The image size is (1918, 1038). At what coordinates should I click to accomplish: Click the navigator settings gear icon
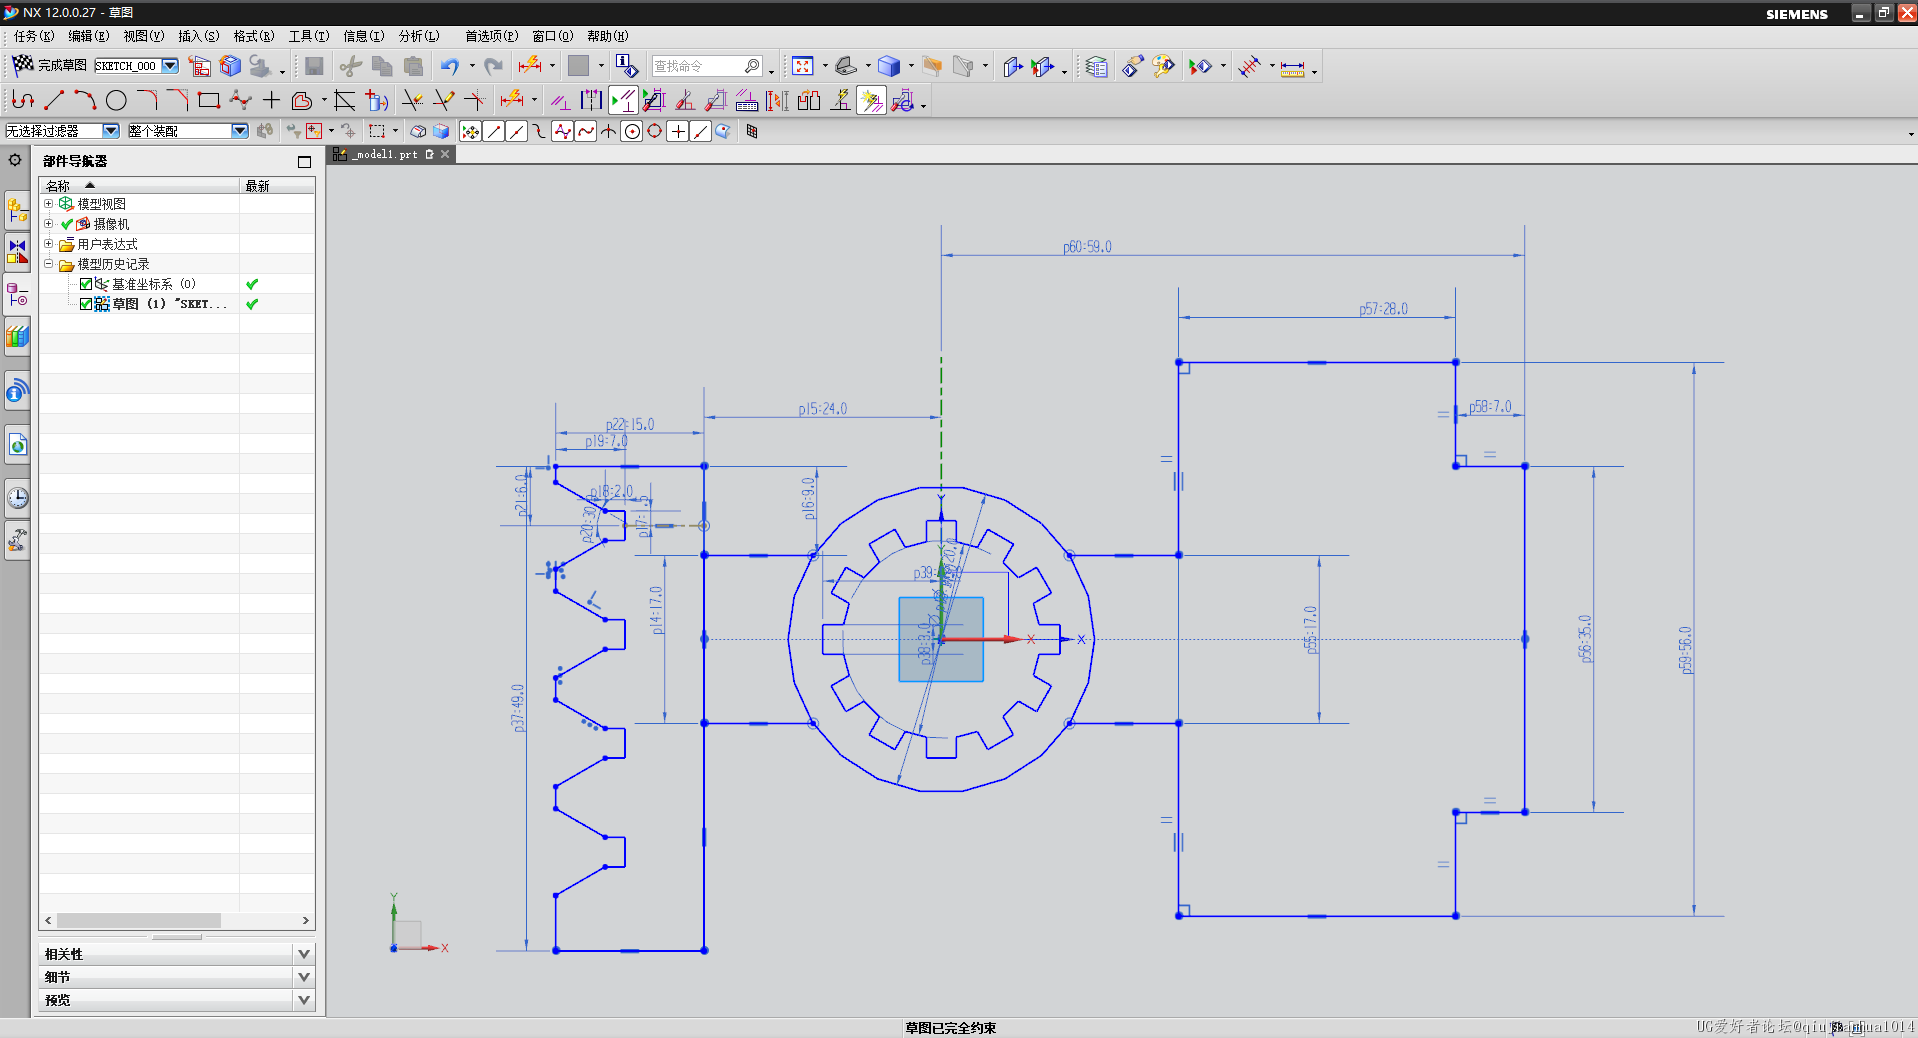[15, 160]
